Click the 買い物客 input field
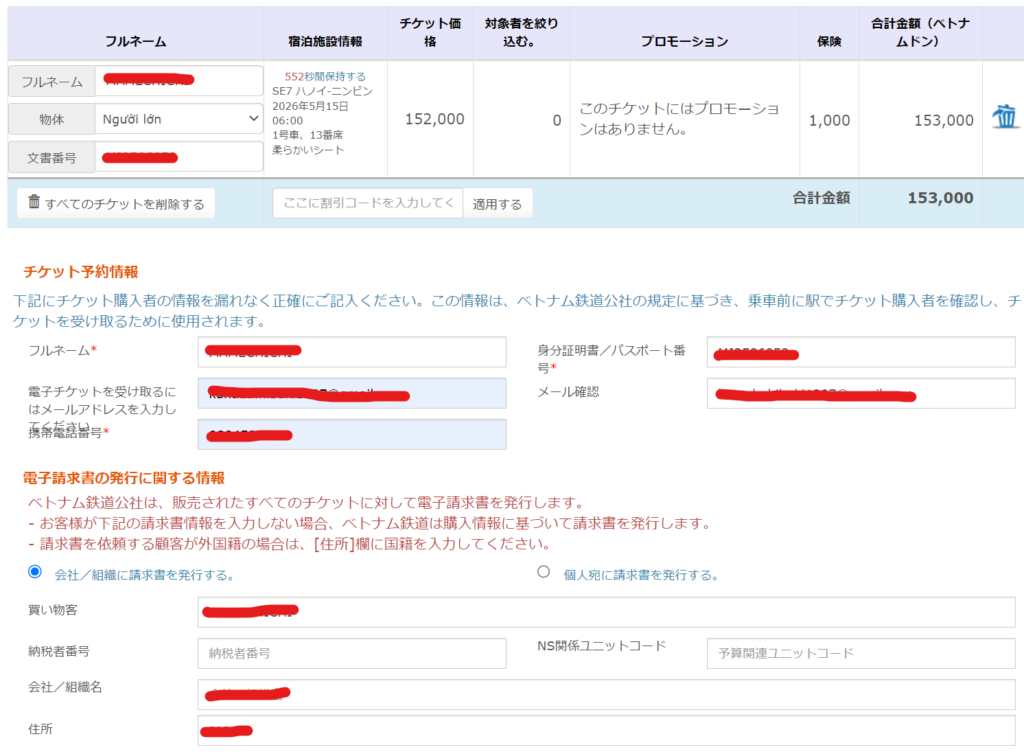This screenshot has width=1024, height=754. [605, 612]
